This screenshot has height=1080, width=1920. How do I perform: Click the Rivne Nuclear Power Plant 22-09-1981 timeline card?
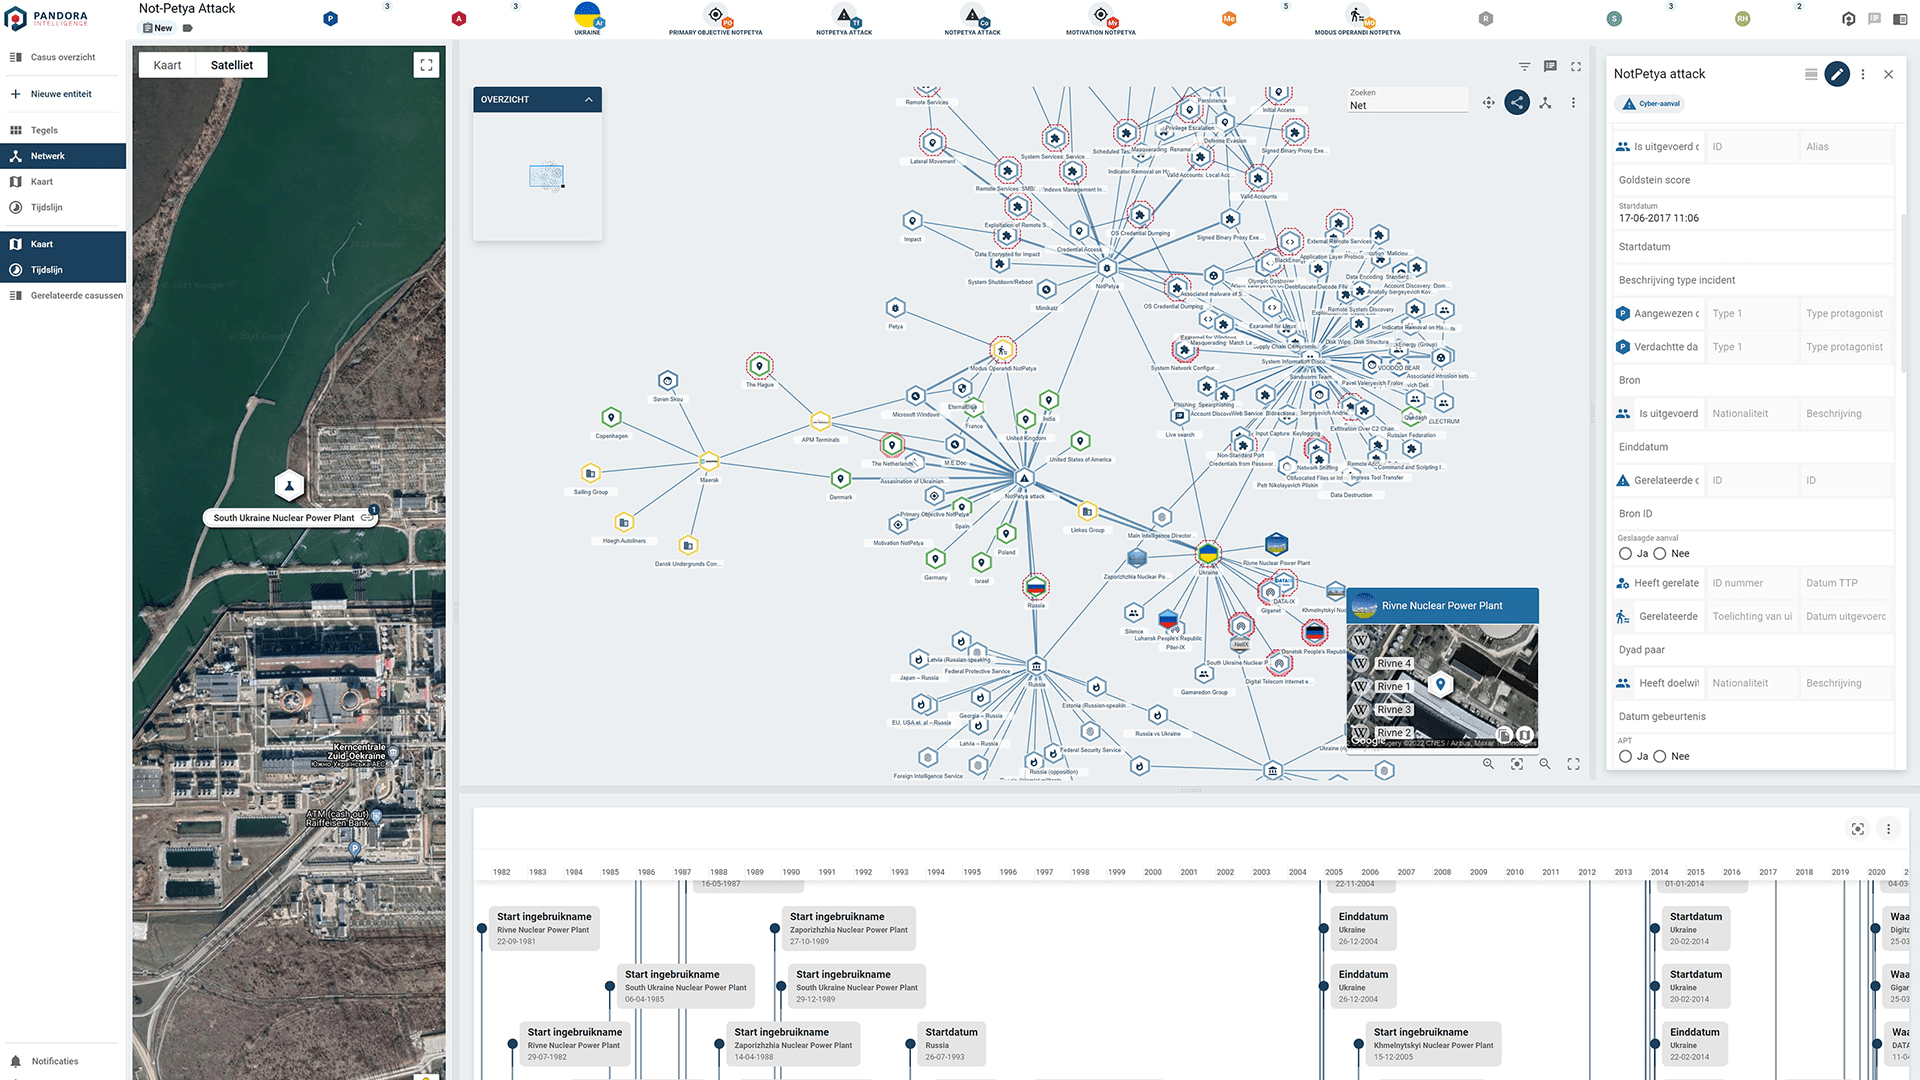pyautogui.click(x=545, y=929)
